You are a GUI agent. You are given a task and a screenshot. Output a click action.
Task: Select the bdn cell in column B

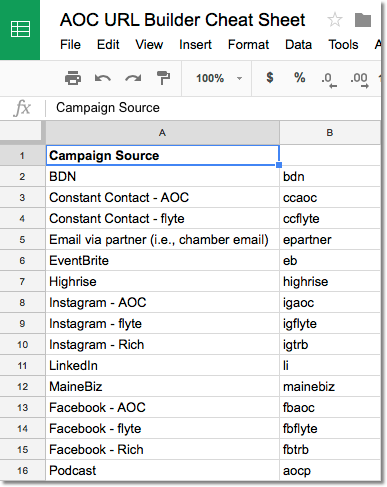point(330,176)
